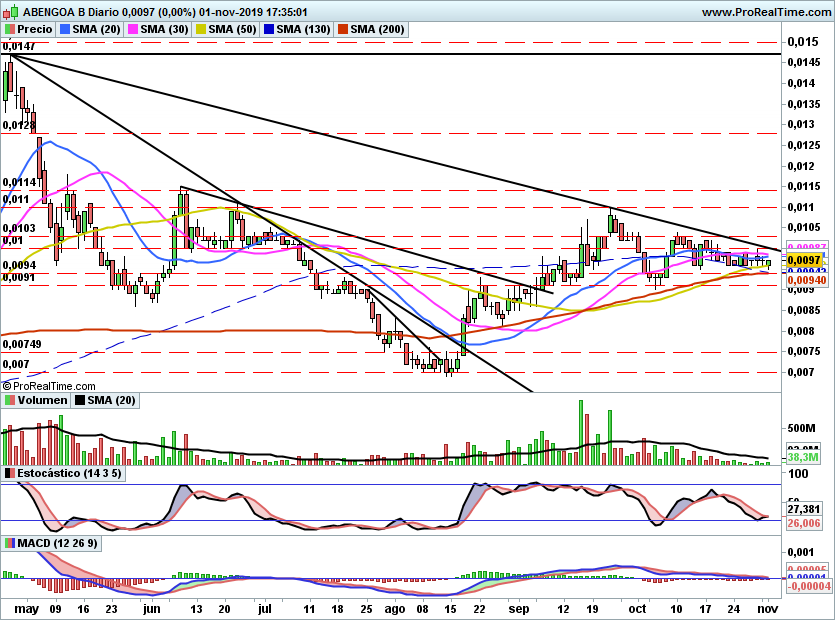
Task: Click the red SMA (200) color swatch
Action: click(343, 29)
